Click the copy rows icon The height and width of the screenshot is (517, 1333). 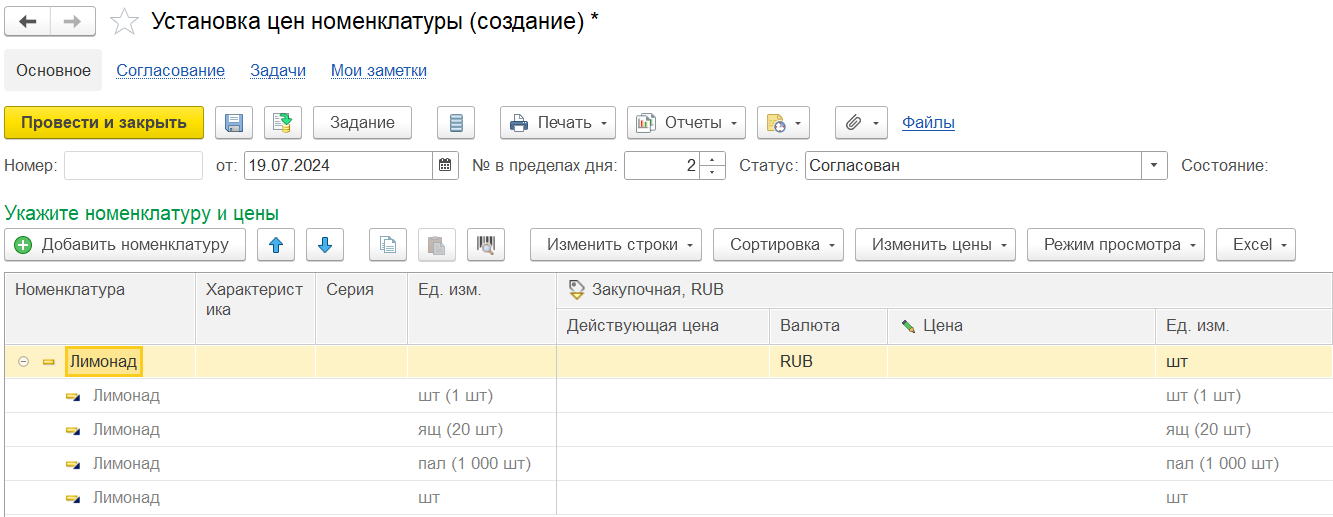coord(388,245)
